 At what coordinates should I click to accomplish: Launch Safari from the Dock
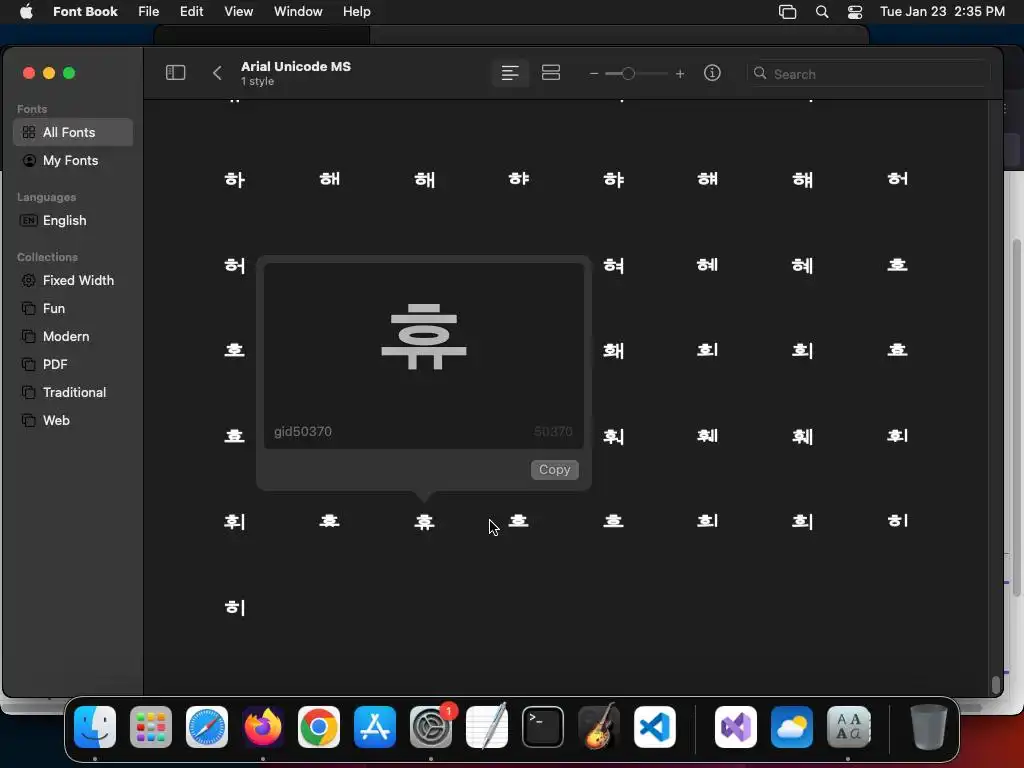207,728
